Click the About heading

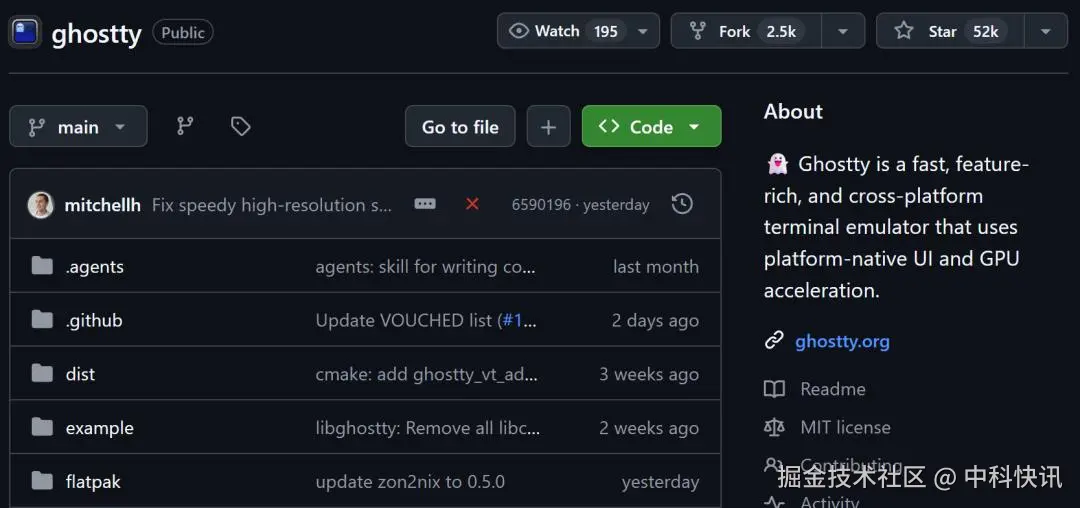pyautogui.click(x=793, y=112)
